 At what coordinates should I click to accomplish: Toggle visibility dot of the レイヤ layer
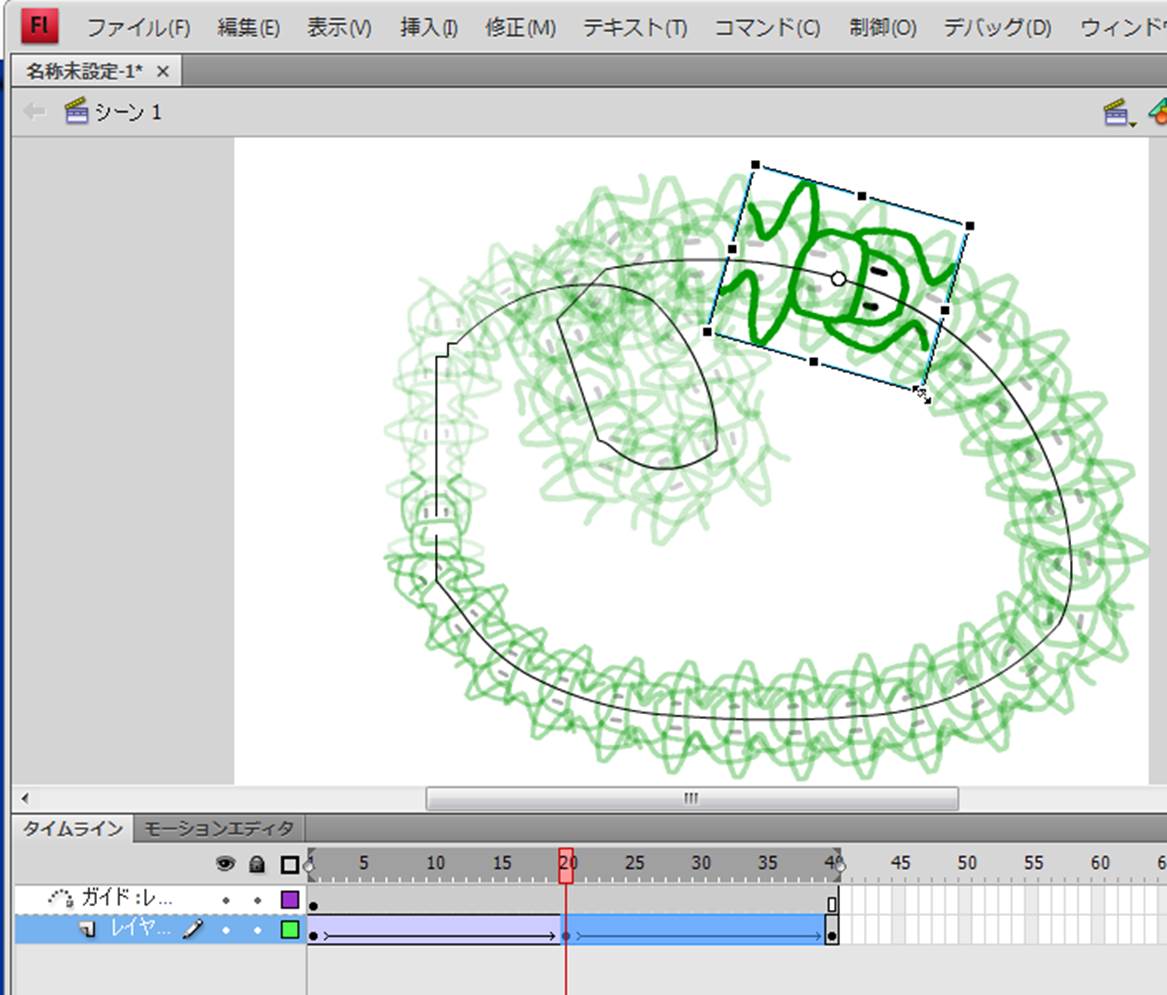(226, 930)
